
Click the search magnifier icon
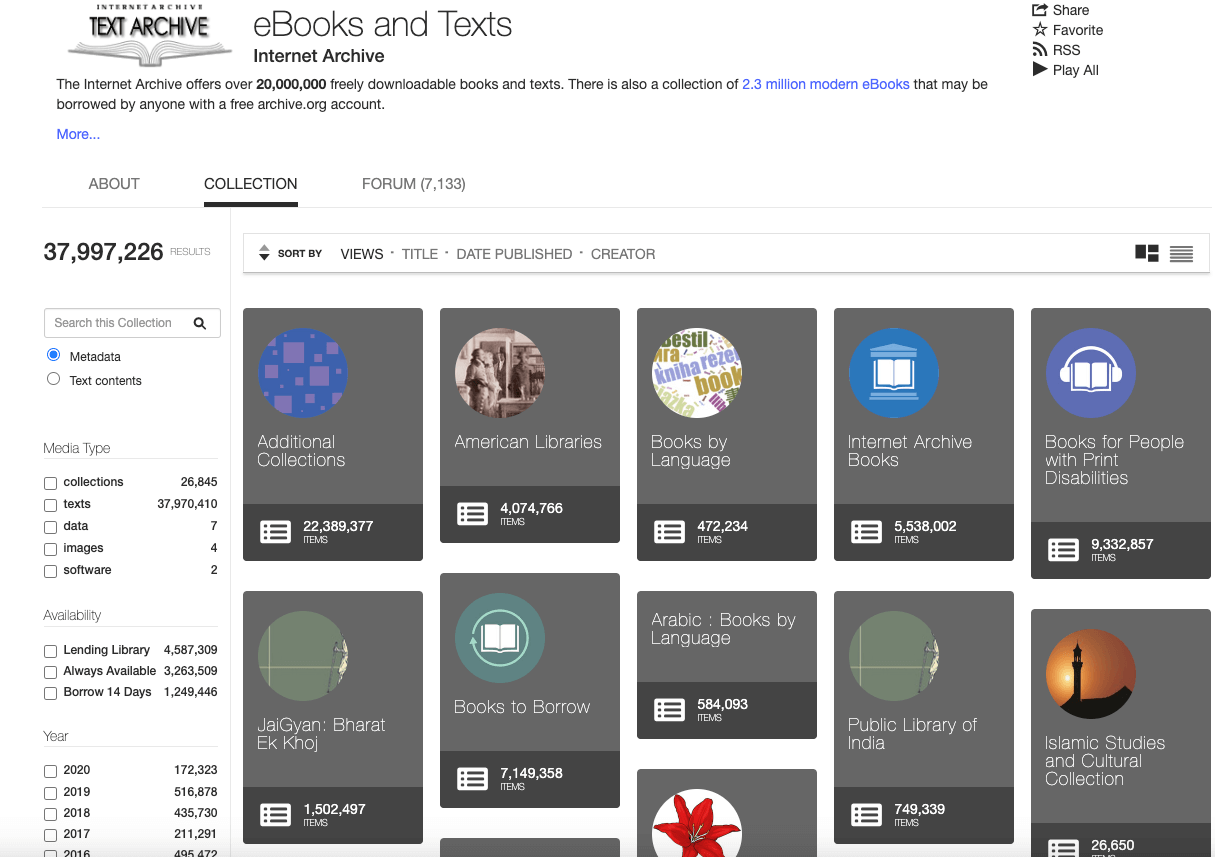[x=200, y=323]
